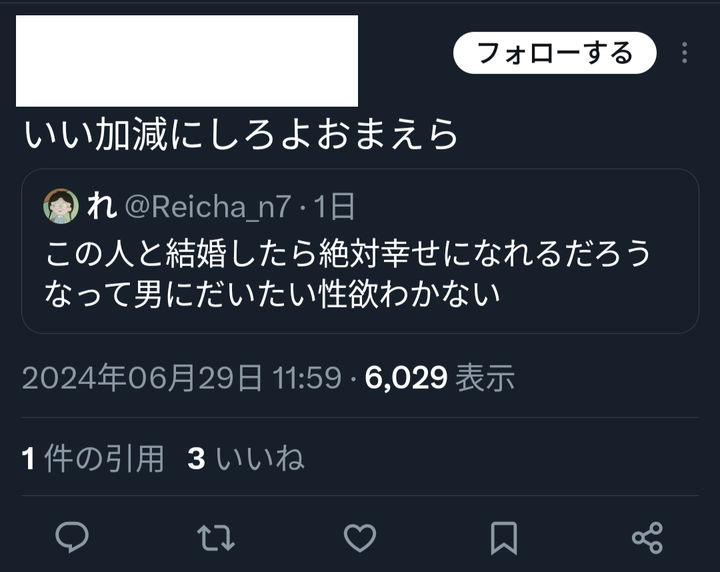Click the second line of quoted text

pyautogui.click(x=272, y=294)
